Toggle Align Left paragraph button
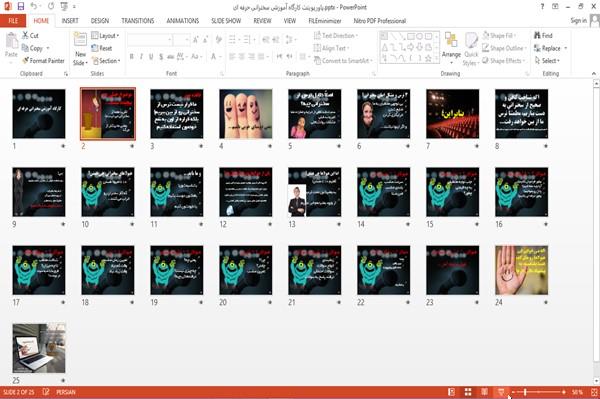Screen dimensions: 600x399 [x=232, y=57]
